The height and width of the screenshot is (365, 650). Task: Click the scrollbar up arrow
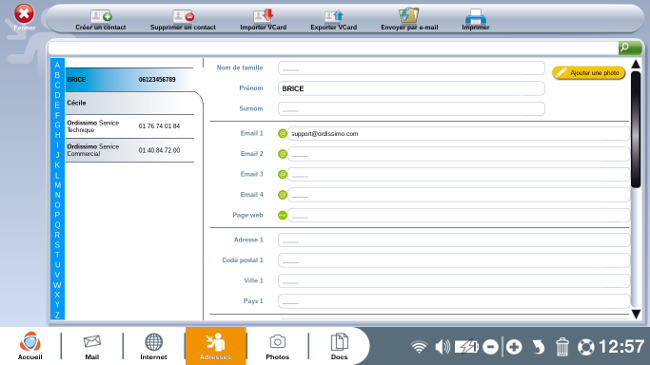point(636,64)
